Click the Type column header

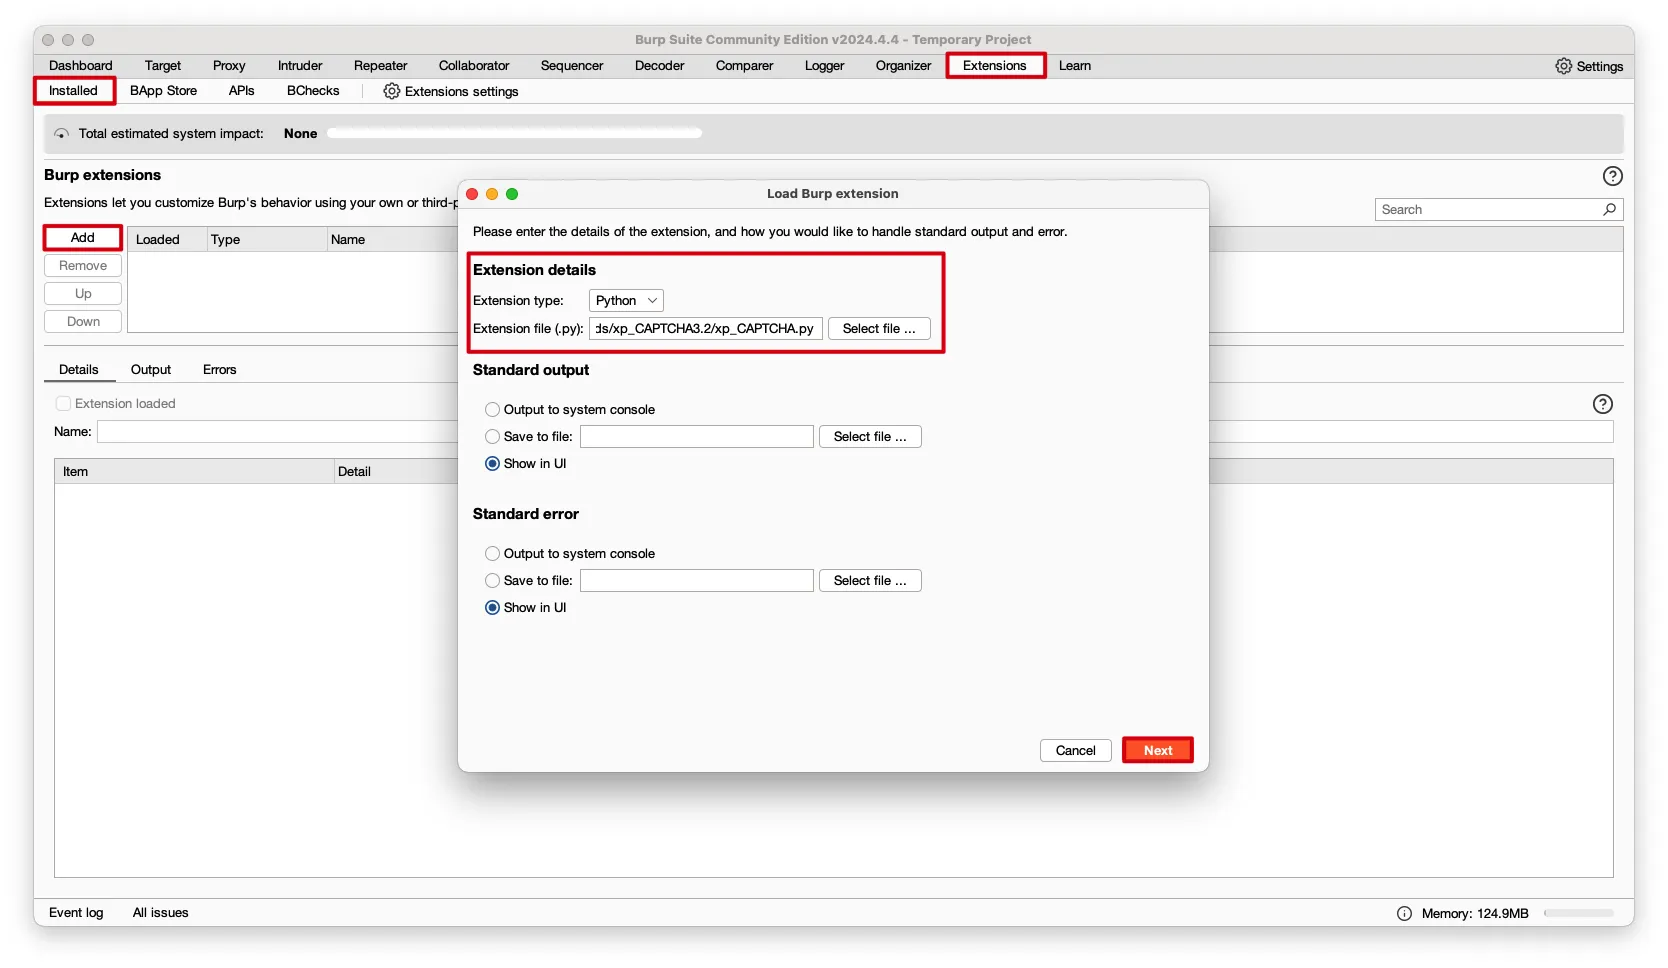pyautogui.click(x=267, y=240)
